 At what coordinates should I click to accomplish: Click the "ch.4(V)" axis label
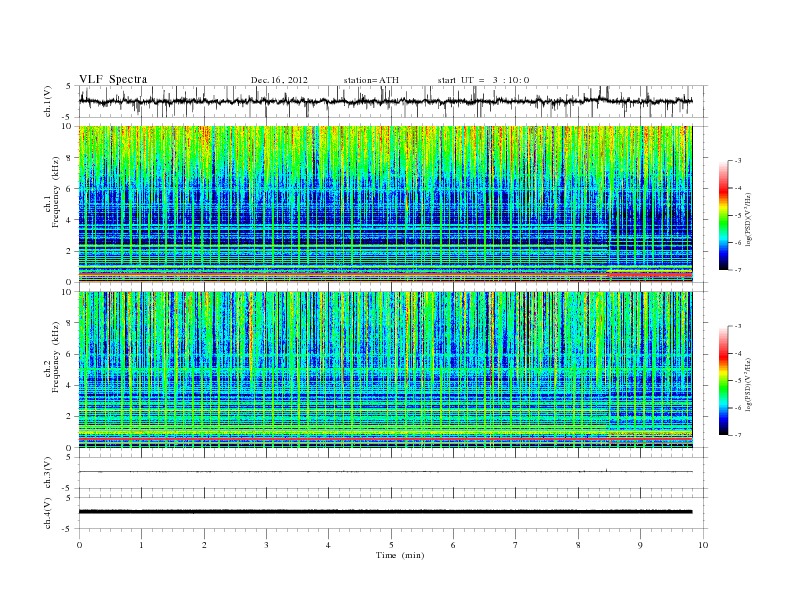coord(48,513)
